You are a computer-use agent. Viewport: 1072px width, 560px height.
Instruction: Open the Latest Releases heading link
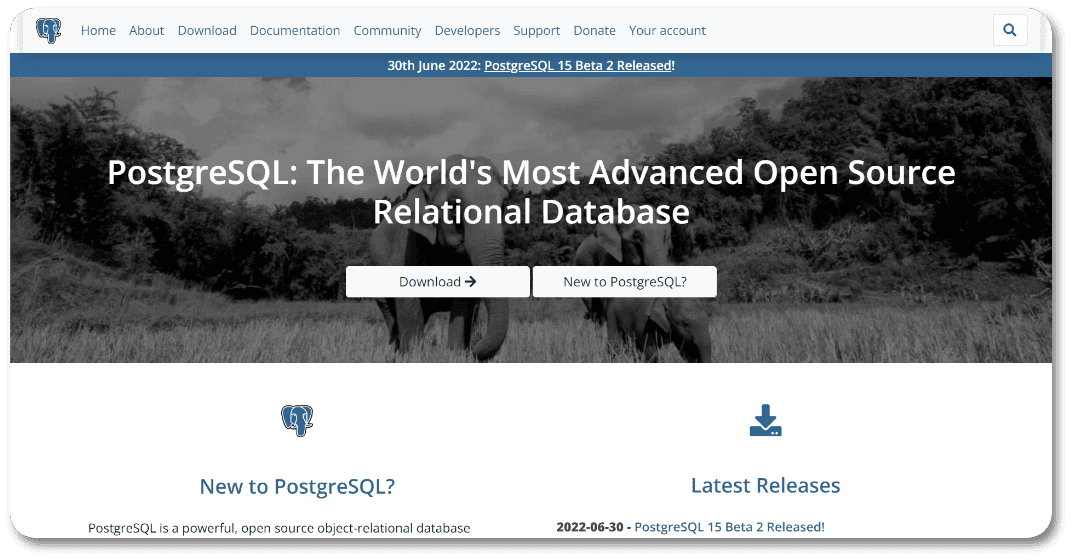(x=765, y=485)
